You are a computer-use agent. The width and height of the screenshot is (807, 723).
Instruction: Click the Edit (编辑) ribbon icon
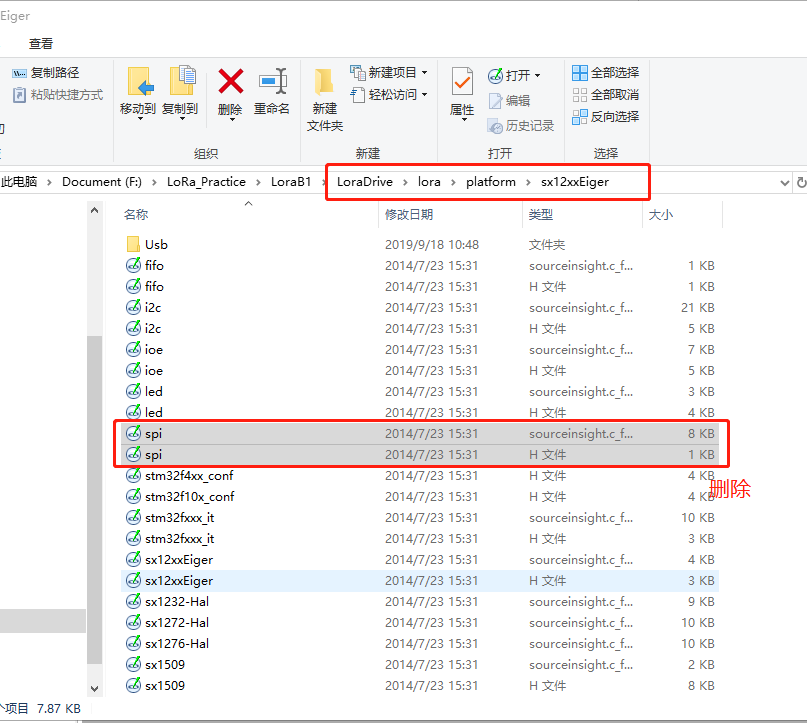(495, 101)
